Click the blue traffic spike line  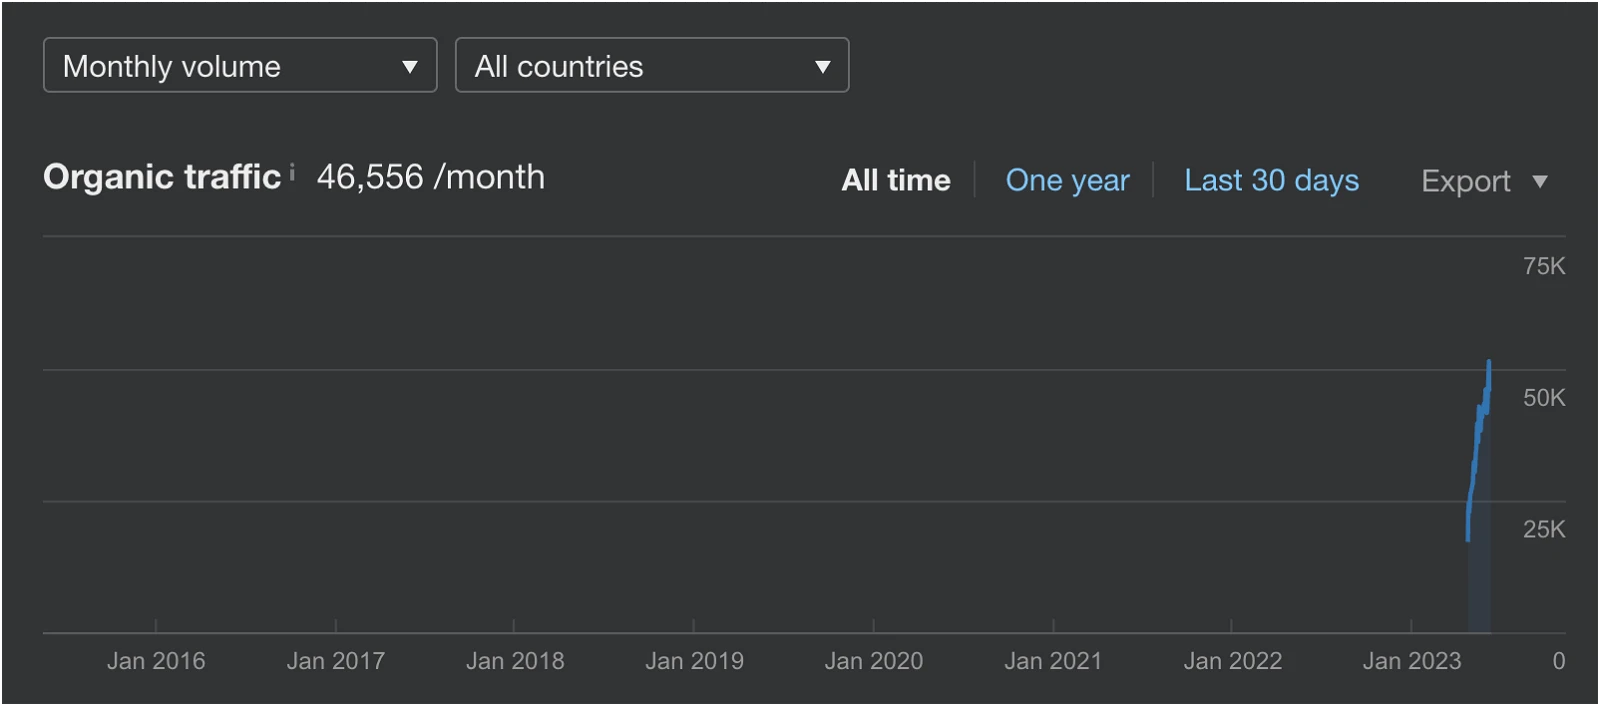pyautogui.click(x=1478, y=450)
